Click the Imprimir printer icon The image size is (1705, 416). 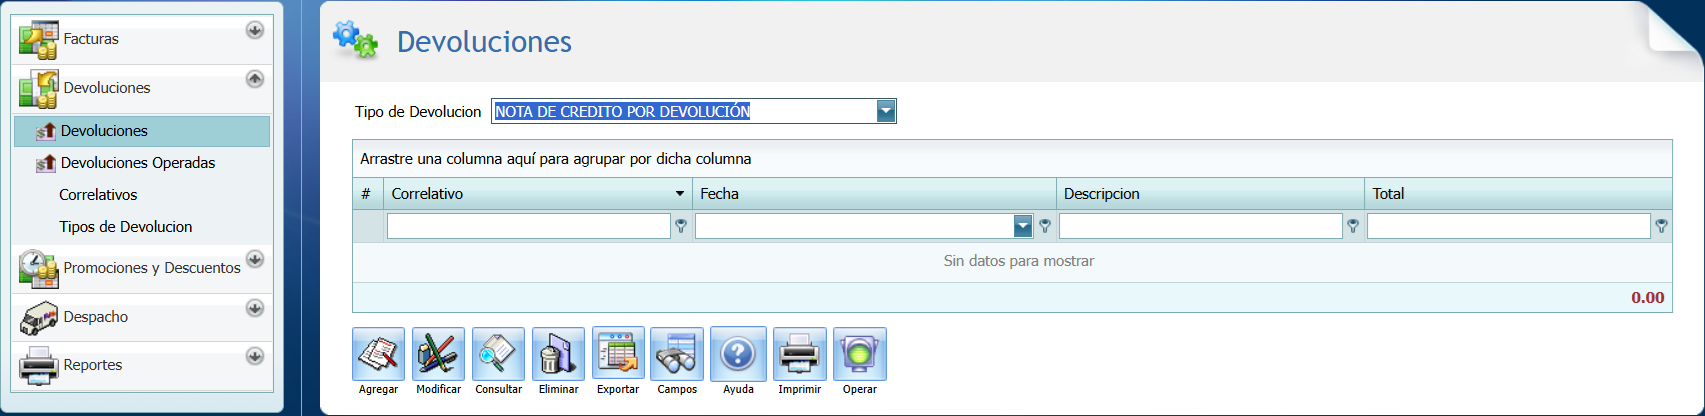(800, 354)
